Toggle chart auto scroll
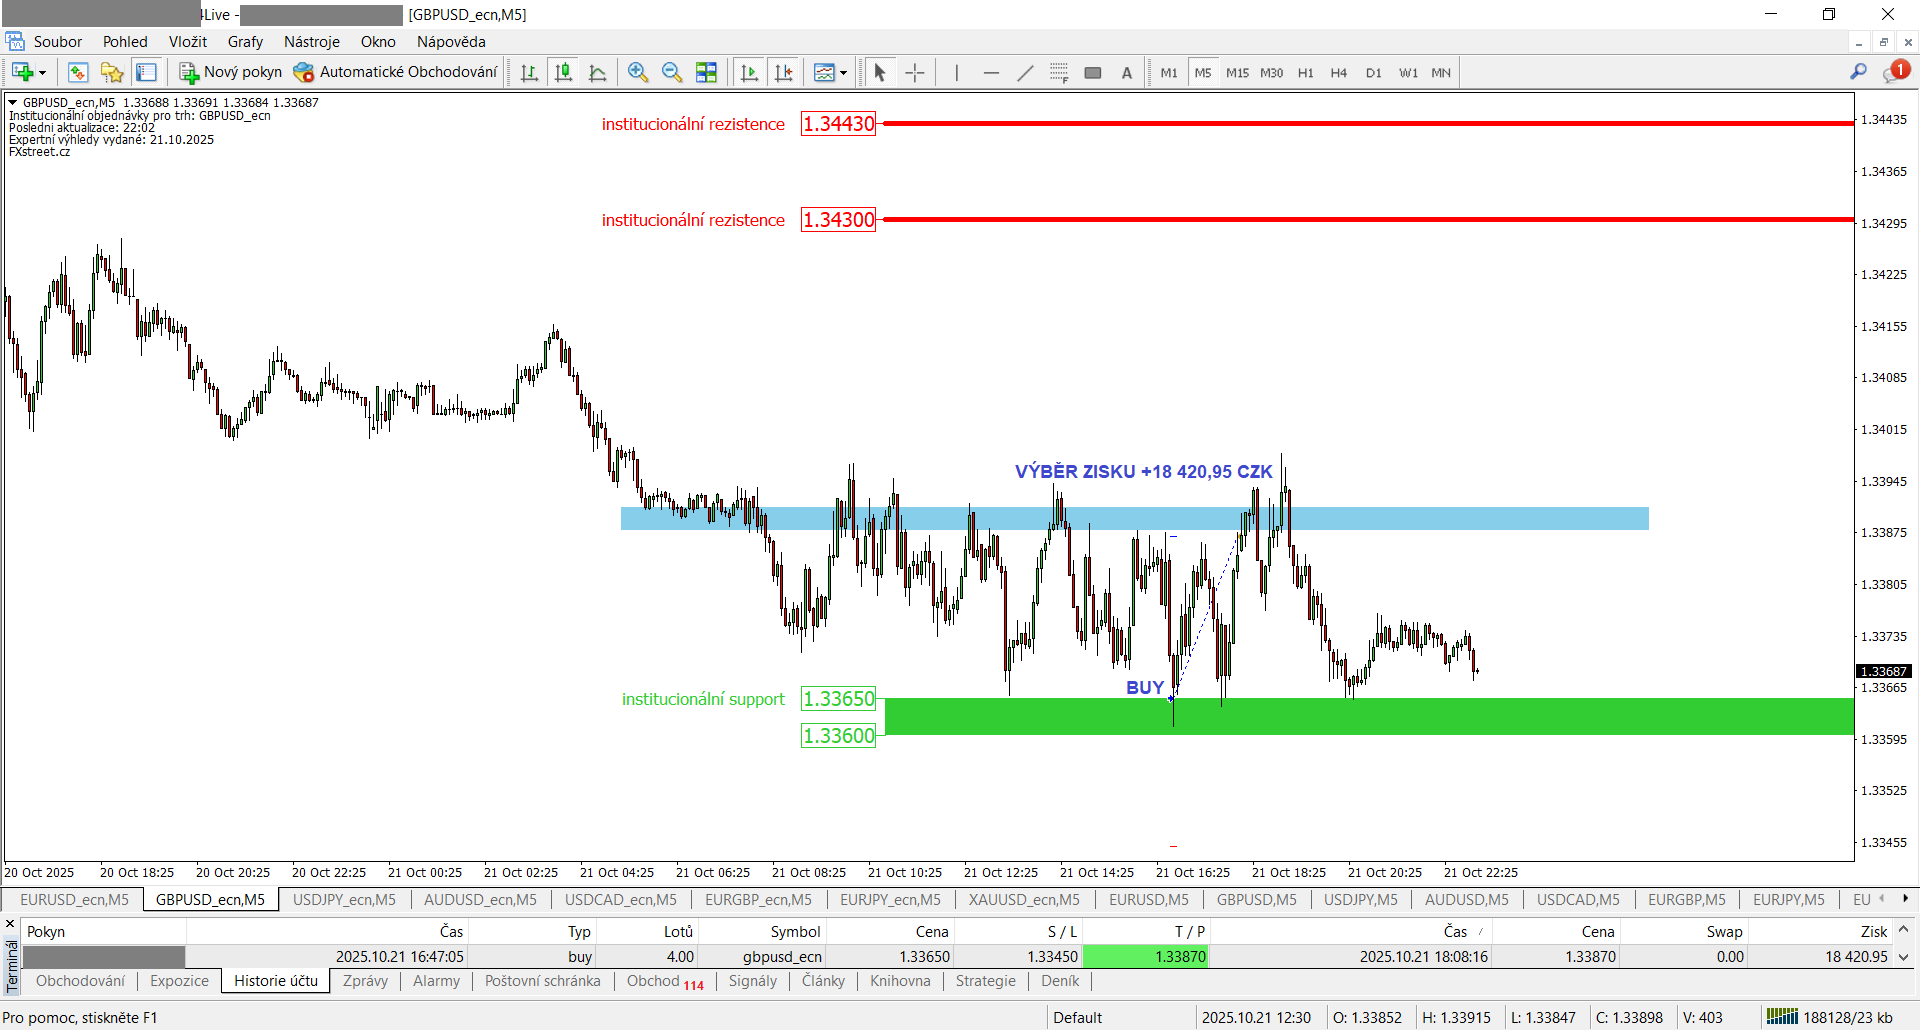Viewport: 1920px width, 1030px height. tap(749, 72)
